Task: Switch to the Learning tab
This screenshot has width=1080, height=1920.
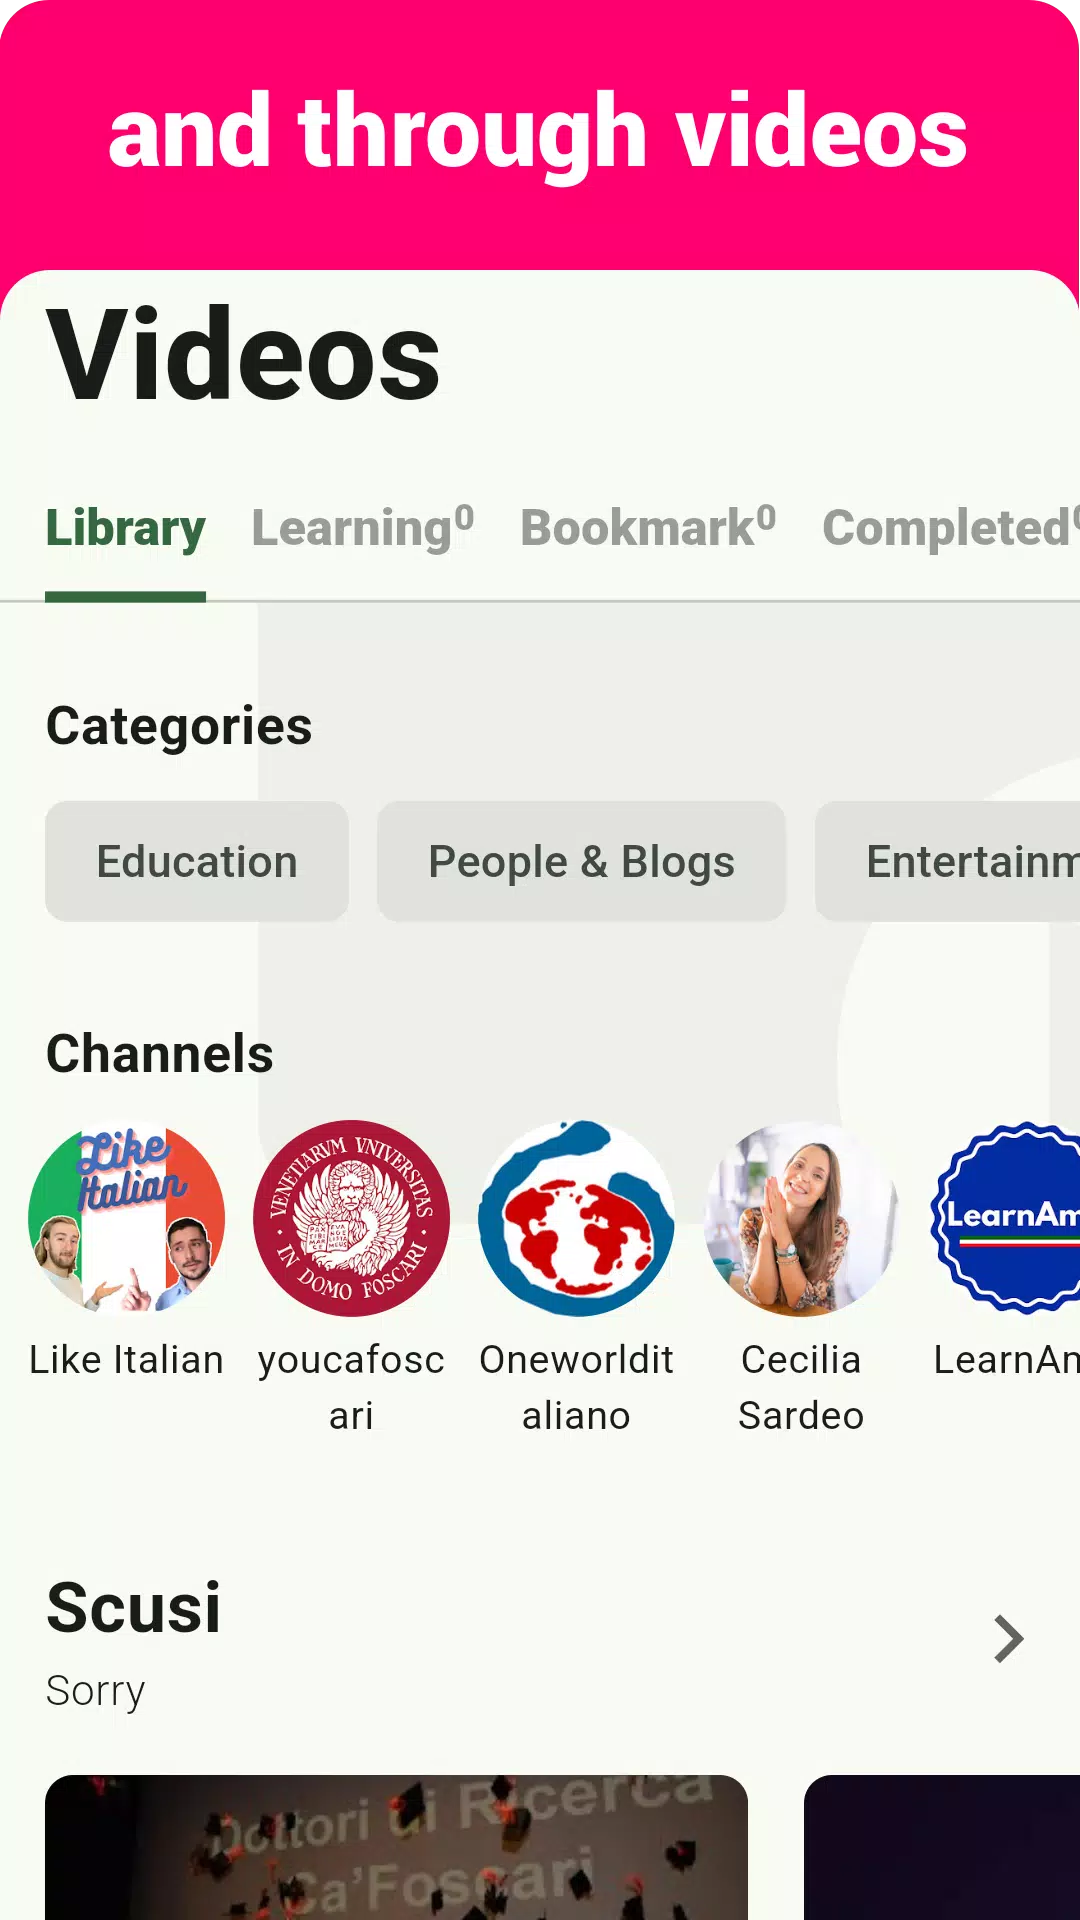Action: pyautogui.click(x=362, y=529)
